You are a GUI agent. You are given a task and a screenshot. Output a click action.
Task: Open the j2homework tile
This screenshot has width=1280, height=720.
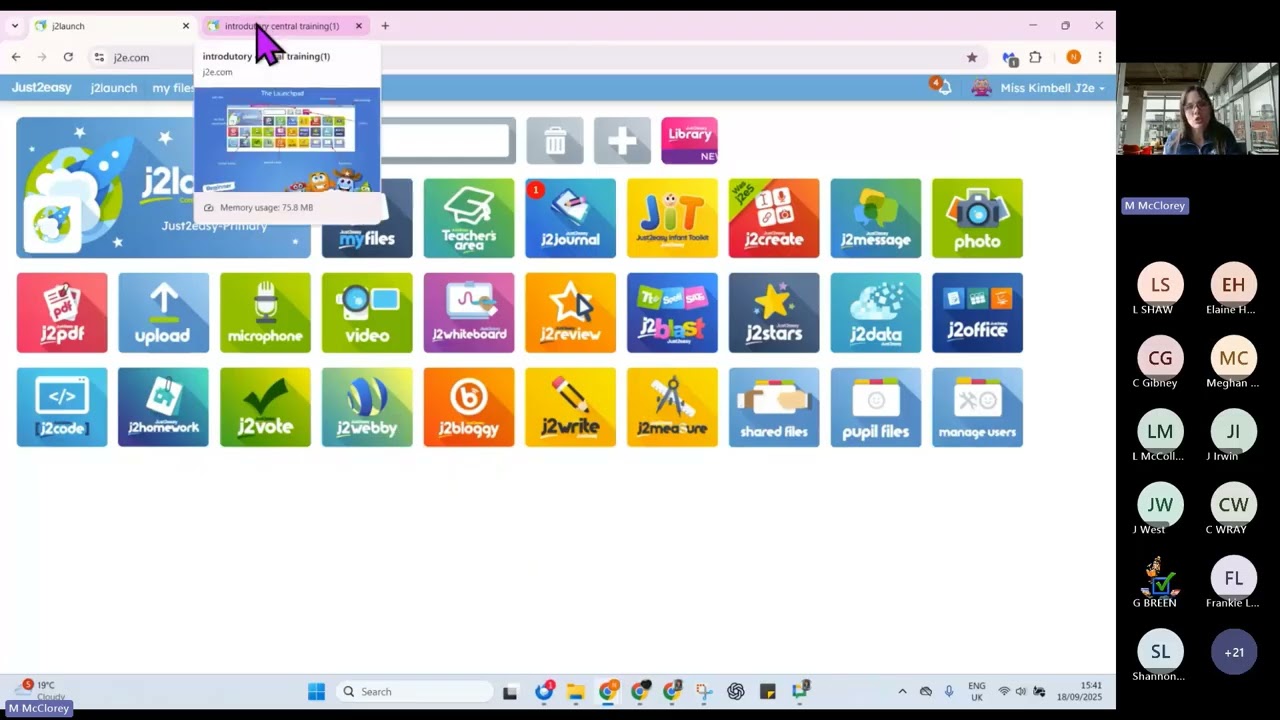click(163, 407)
